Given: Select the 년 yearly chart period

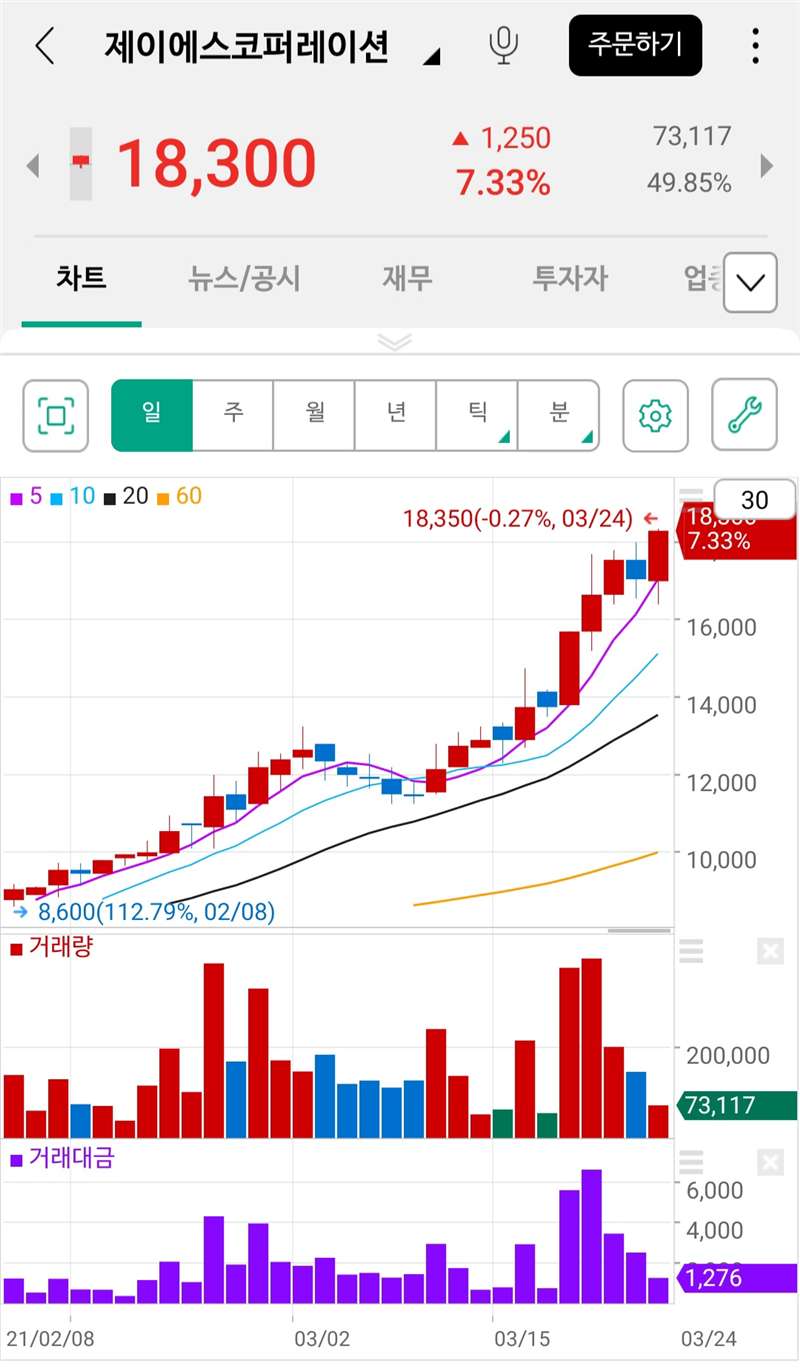Looking at the screenshot, I should pos(396,415).
